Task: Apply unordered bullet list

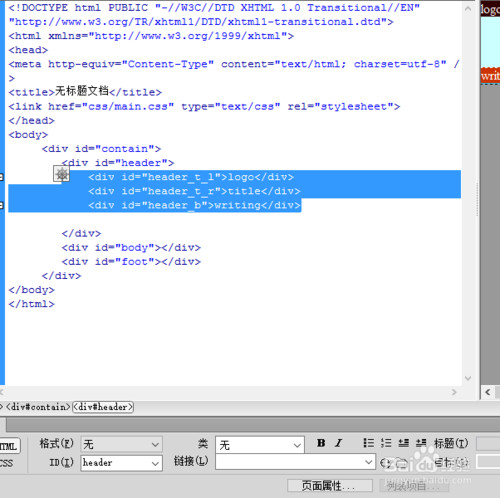Action: pos(368,443)
